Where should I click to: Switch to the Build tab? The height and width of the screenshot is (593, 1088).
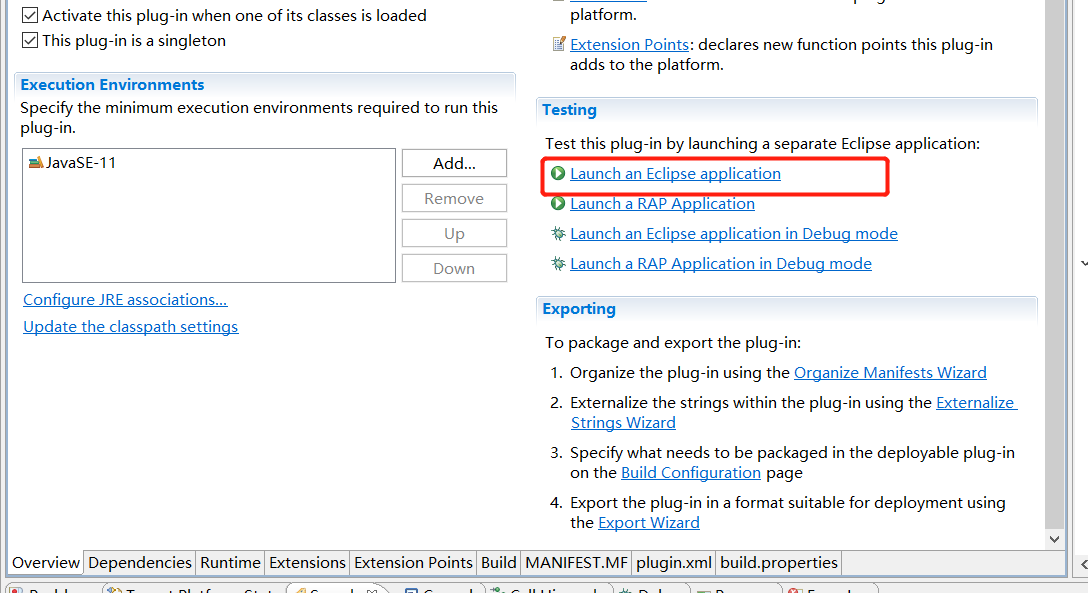[498, 562]
